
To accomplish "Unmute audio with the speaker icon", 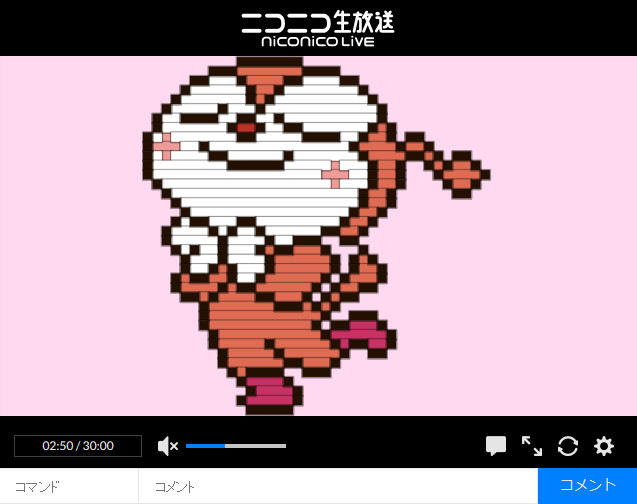I will 168,446.
